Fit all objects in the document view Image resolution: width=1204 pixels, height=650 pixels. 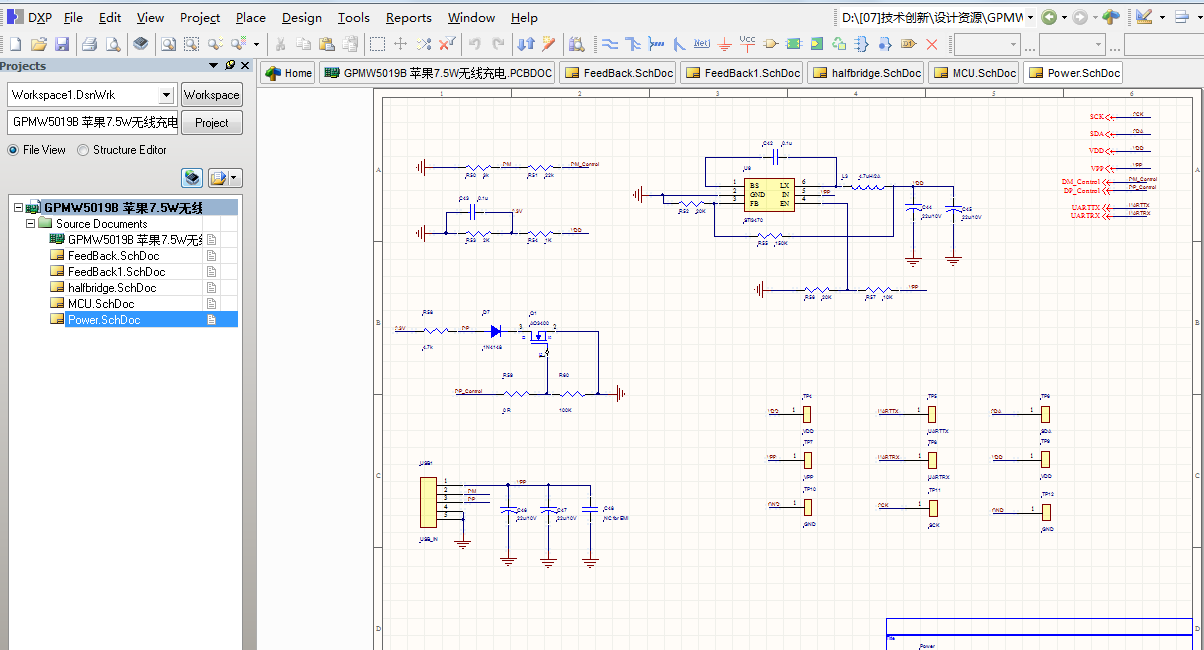click(x=167, y=44)
